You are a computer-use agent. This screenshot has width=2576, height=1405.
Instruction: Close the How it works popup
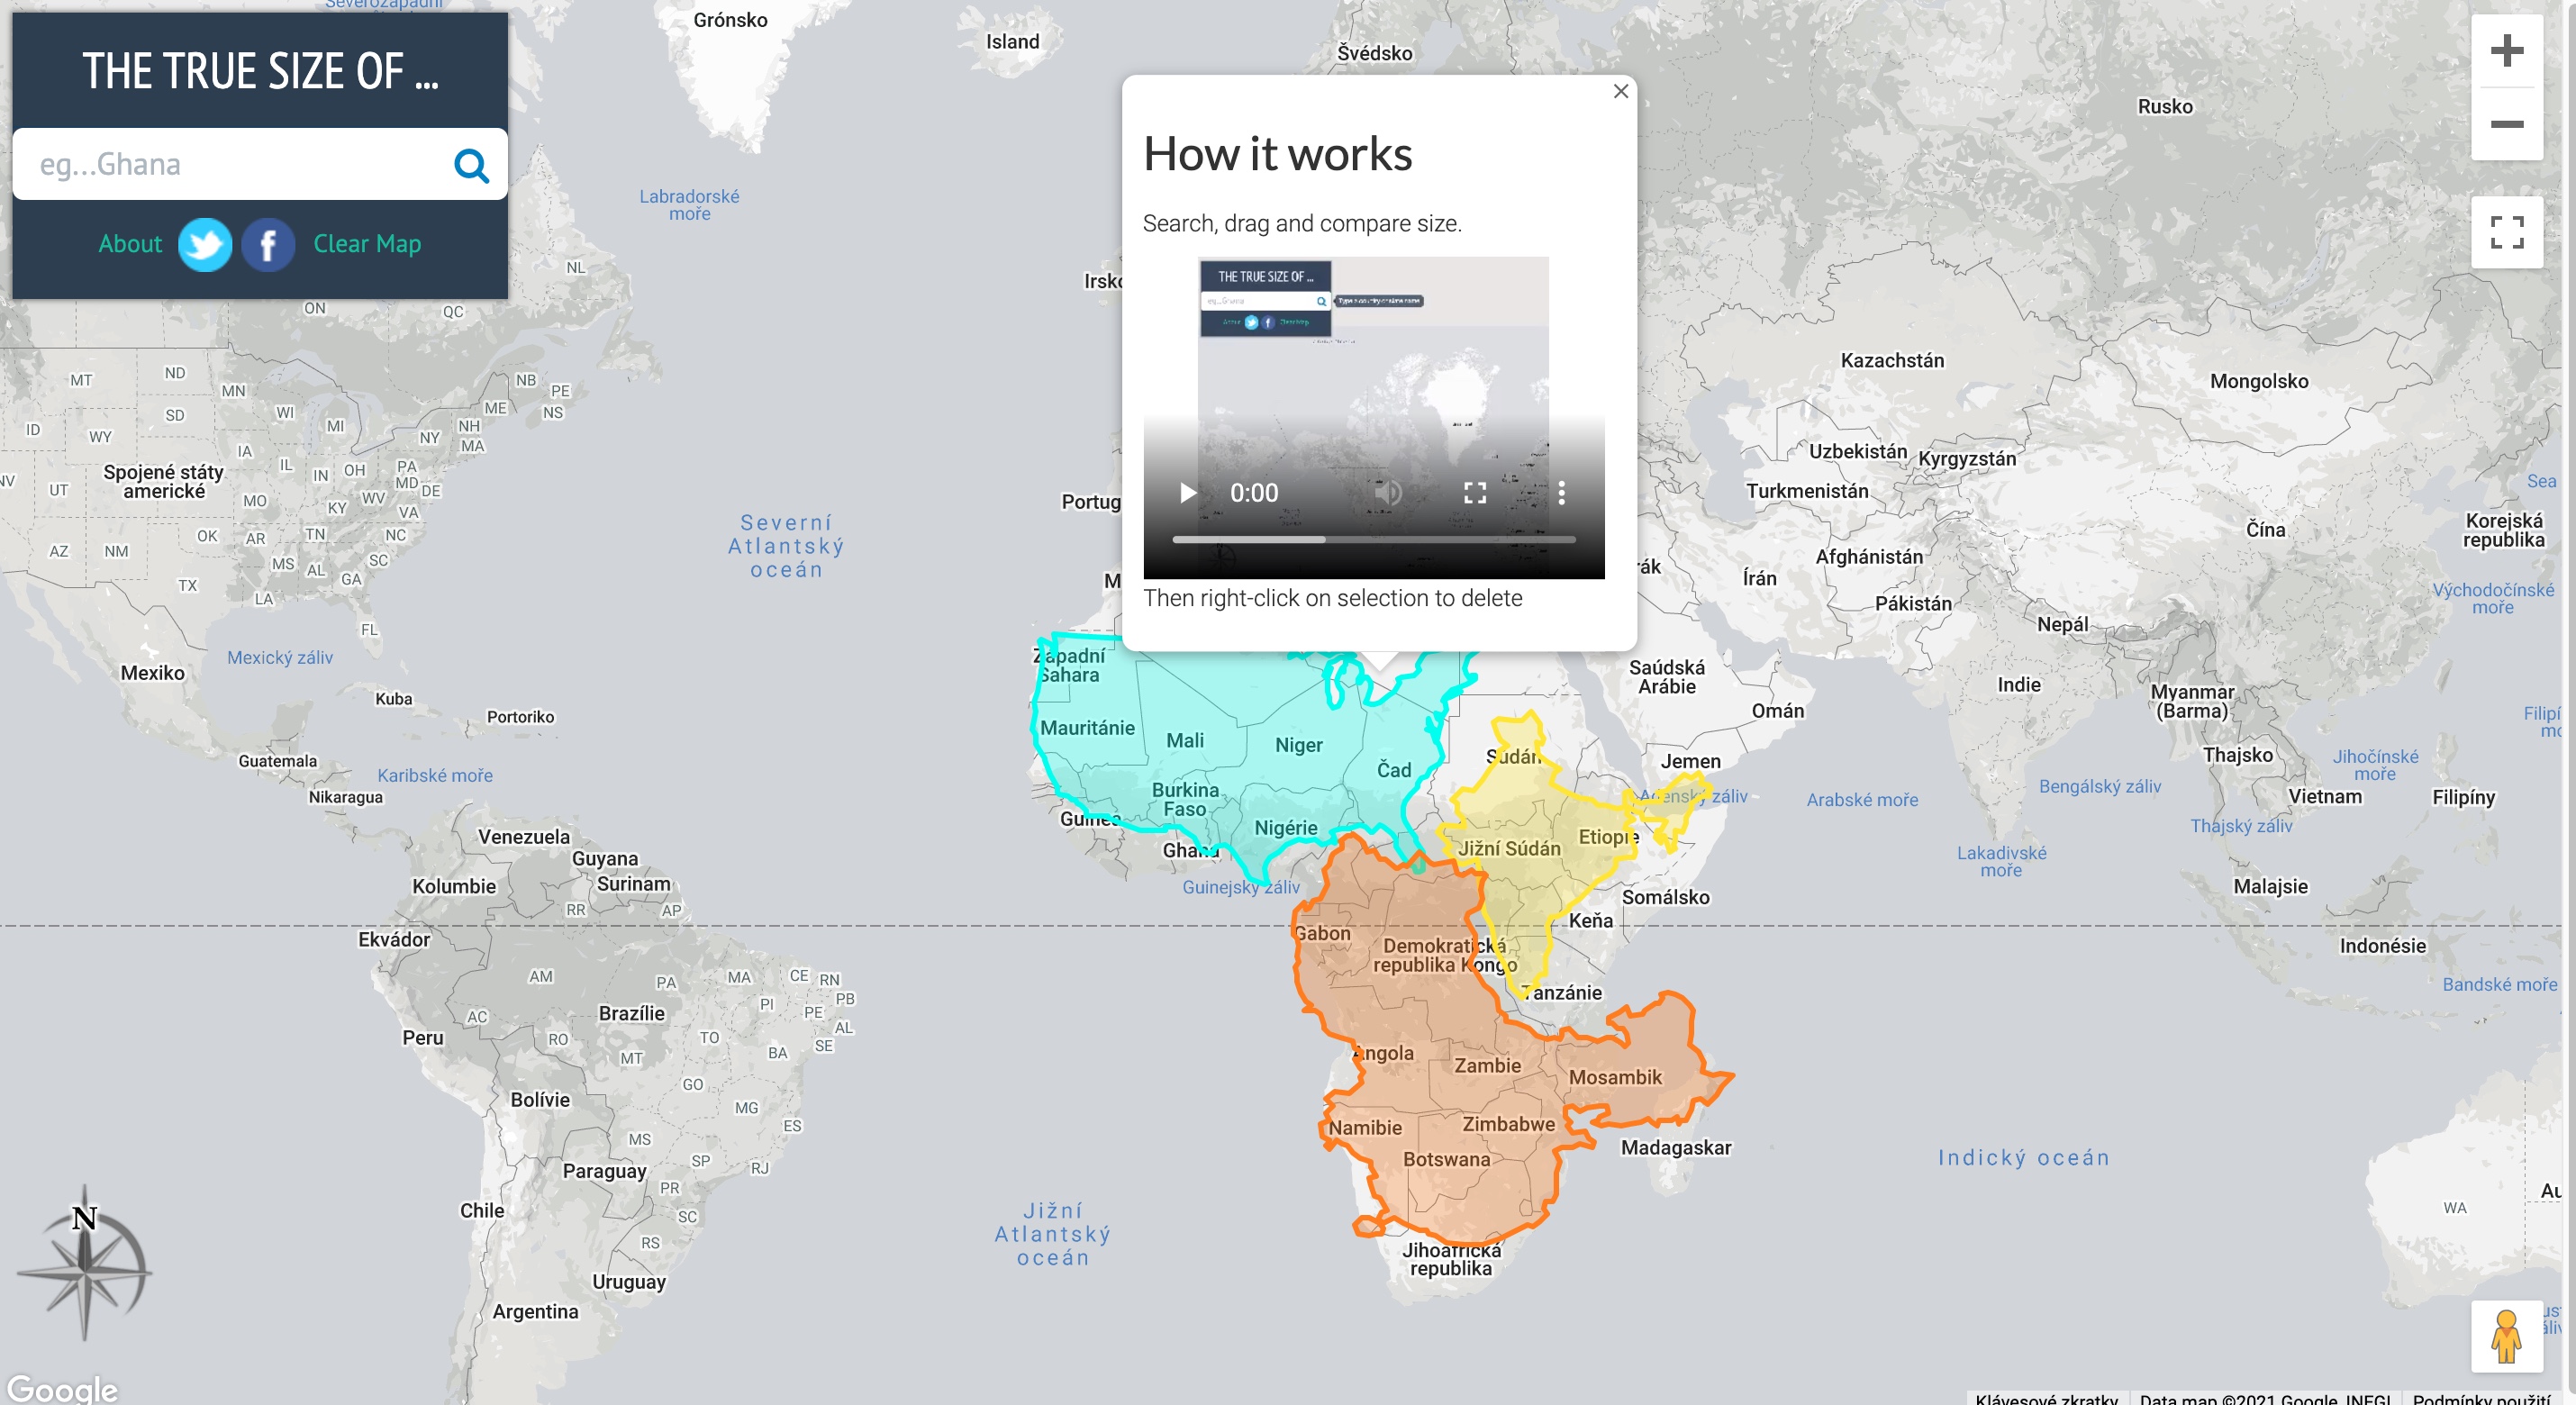pyautogui.click(x=1620, y=92)
